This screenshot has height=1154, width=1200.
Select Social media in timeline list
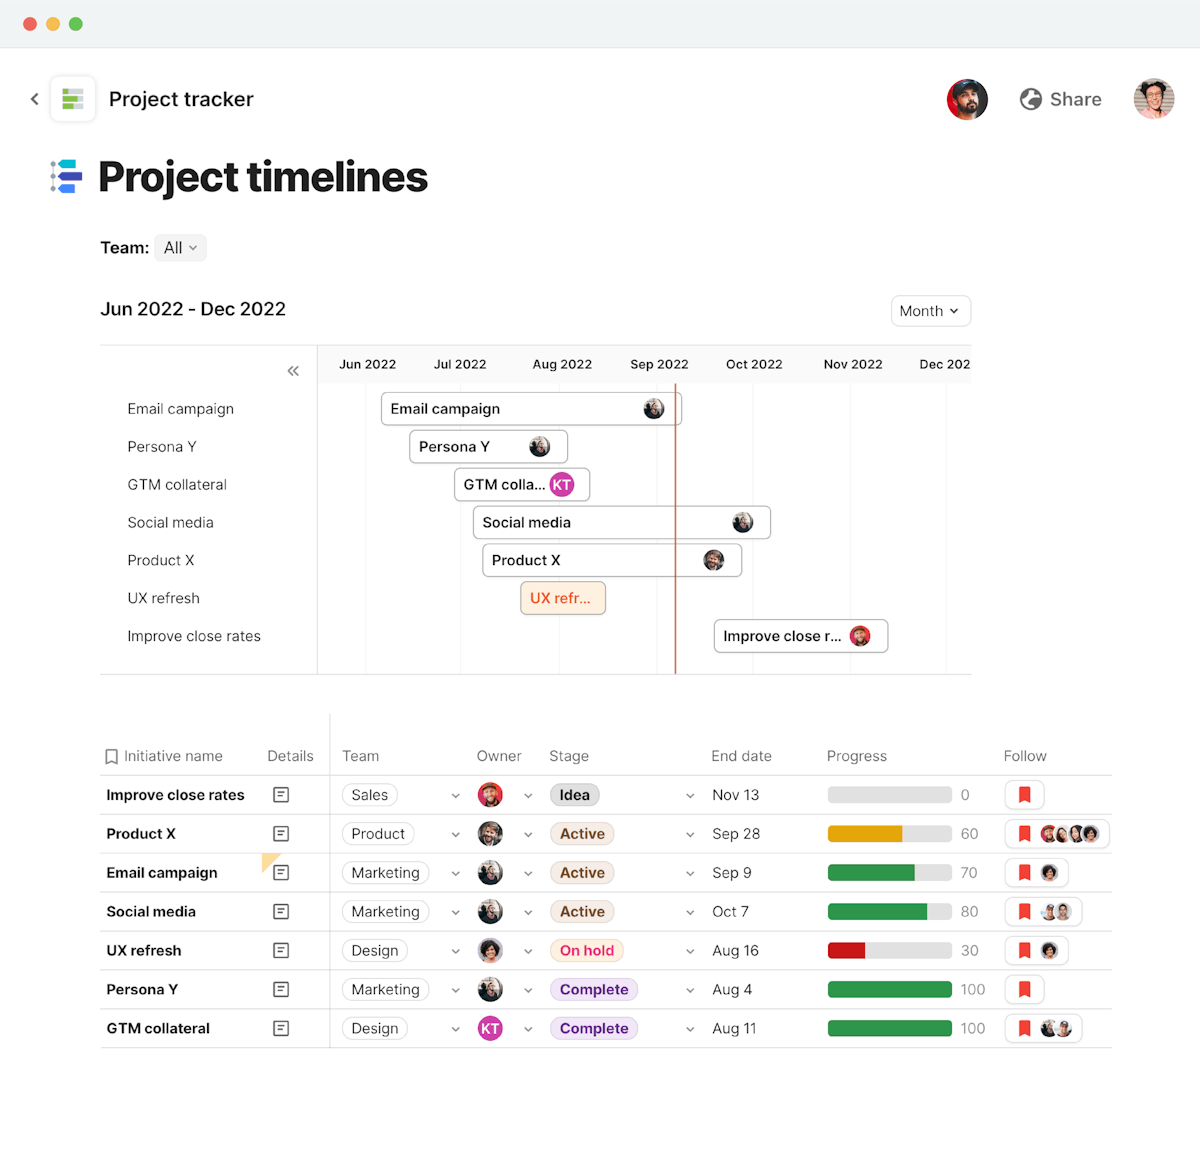[x=171, y=523]
